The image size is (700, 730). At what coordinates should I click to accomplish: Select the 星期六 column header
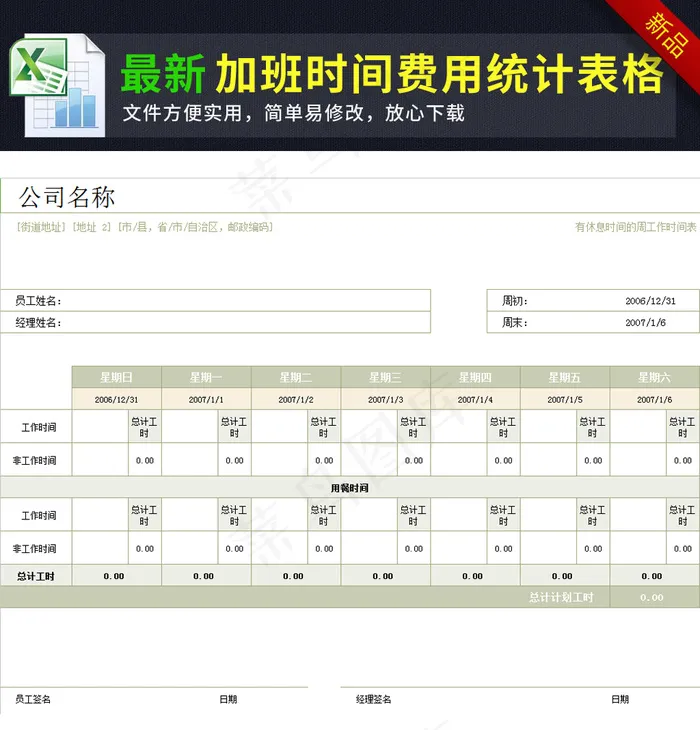(655, 377)
